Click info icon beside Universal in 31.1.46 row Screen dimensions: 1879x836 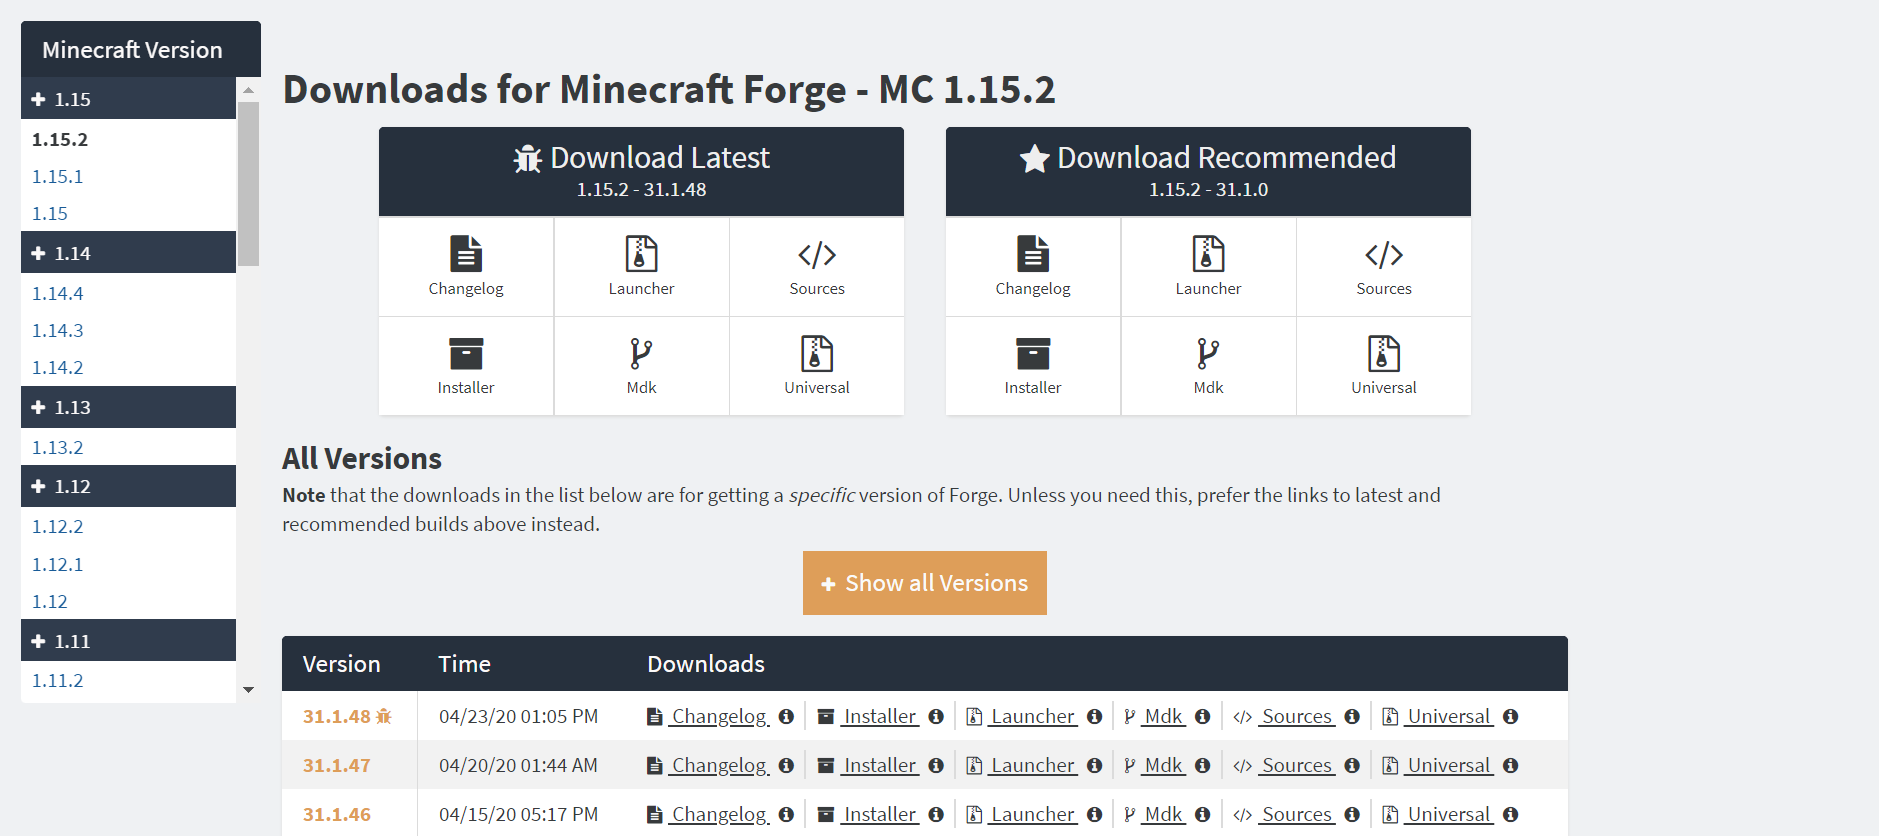[1511, 814]
